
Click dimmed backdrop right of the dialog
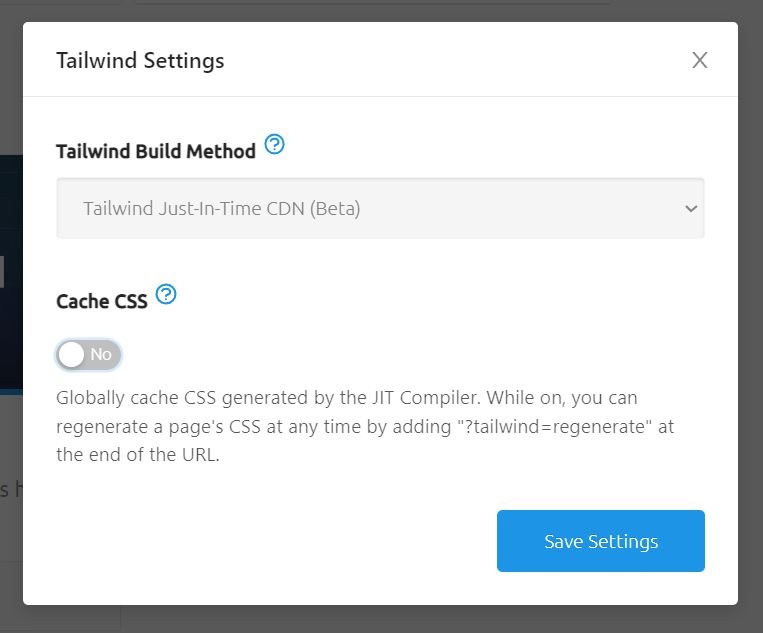pyautogui.click(x=751, y=300)
